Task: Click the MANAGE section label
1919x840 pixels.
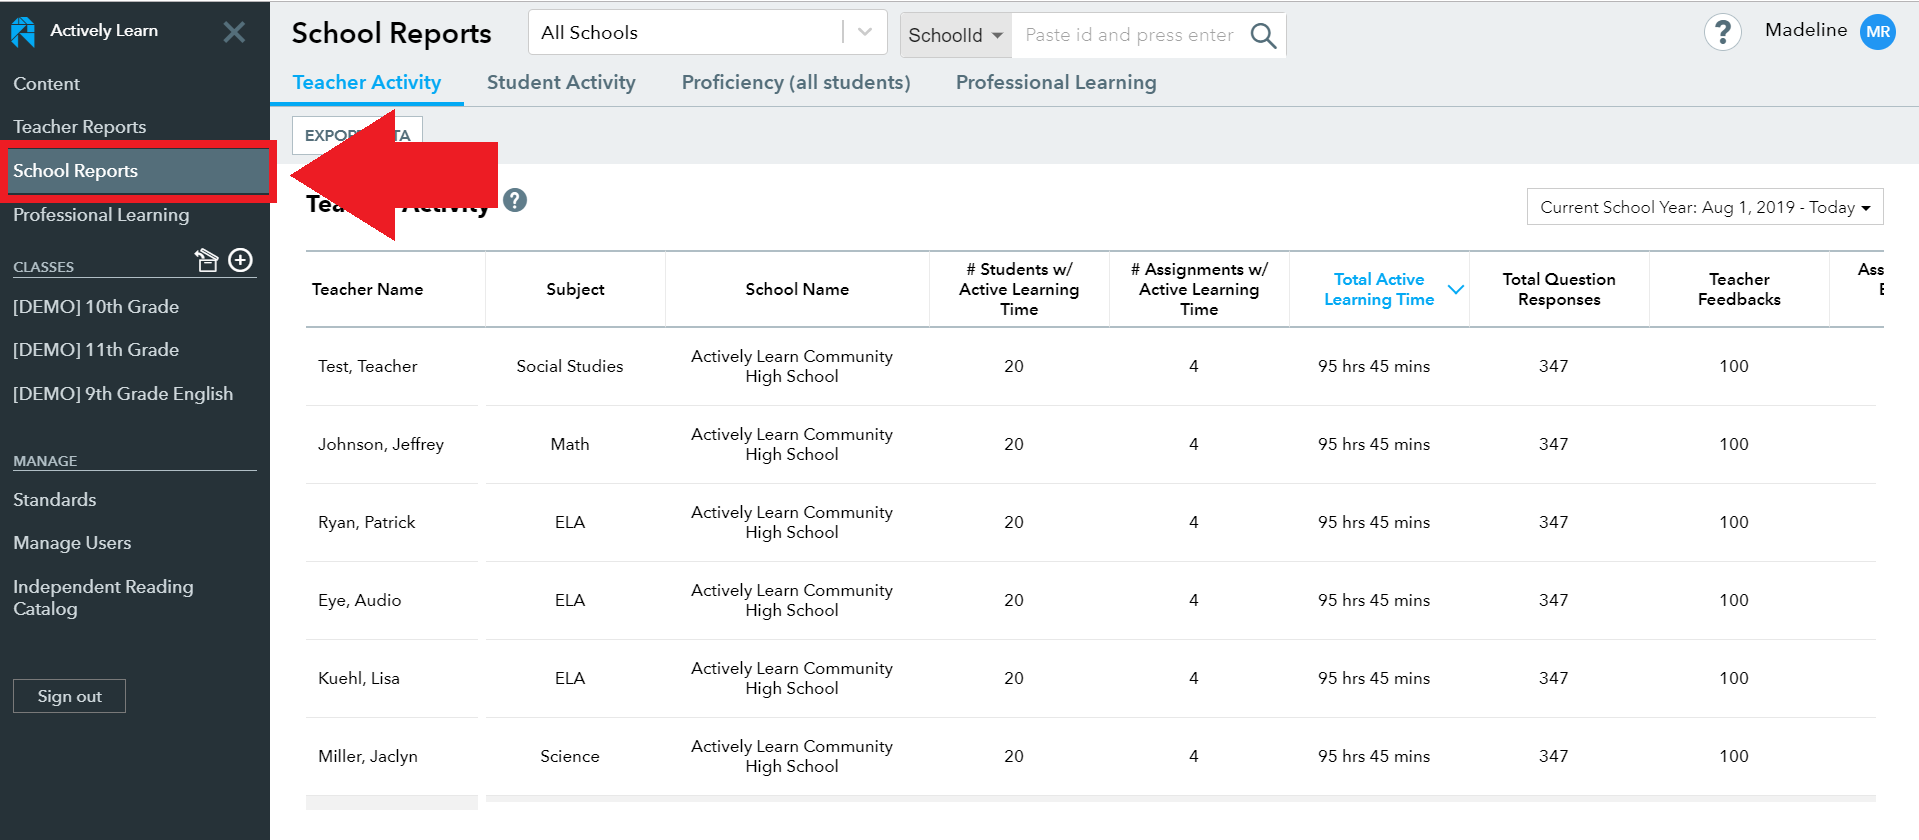Action: coord(45,461)
